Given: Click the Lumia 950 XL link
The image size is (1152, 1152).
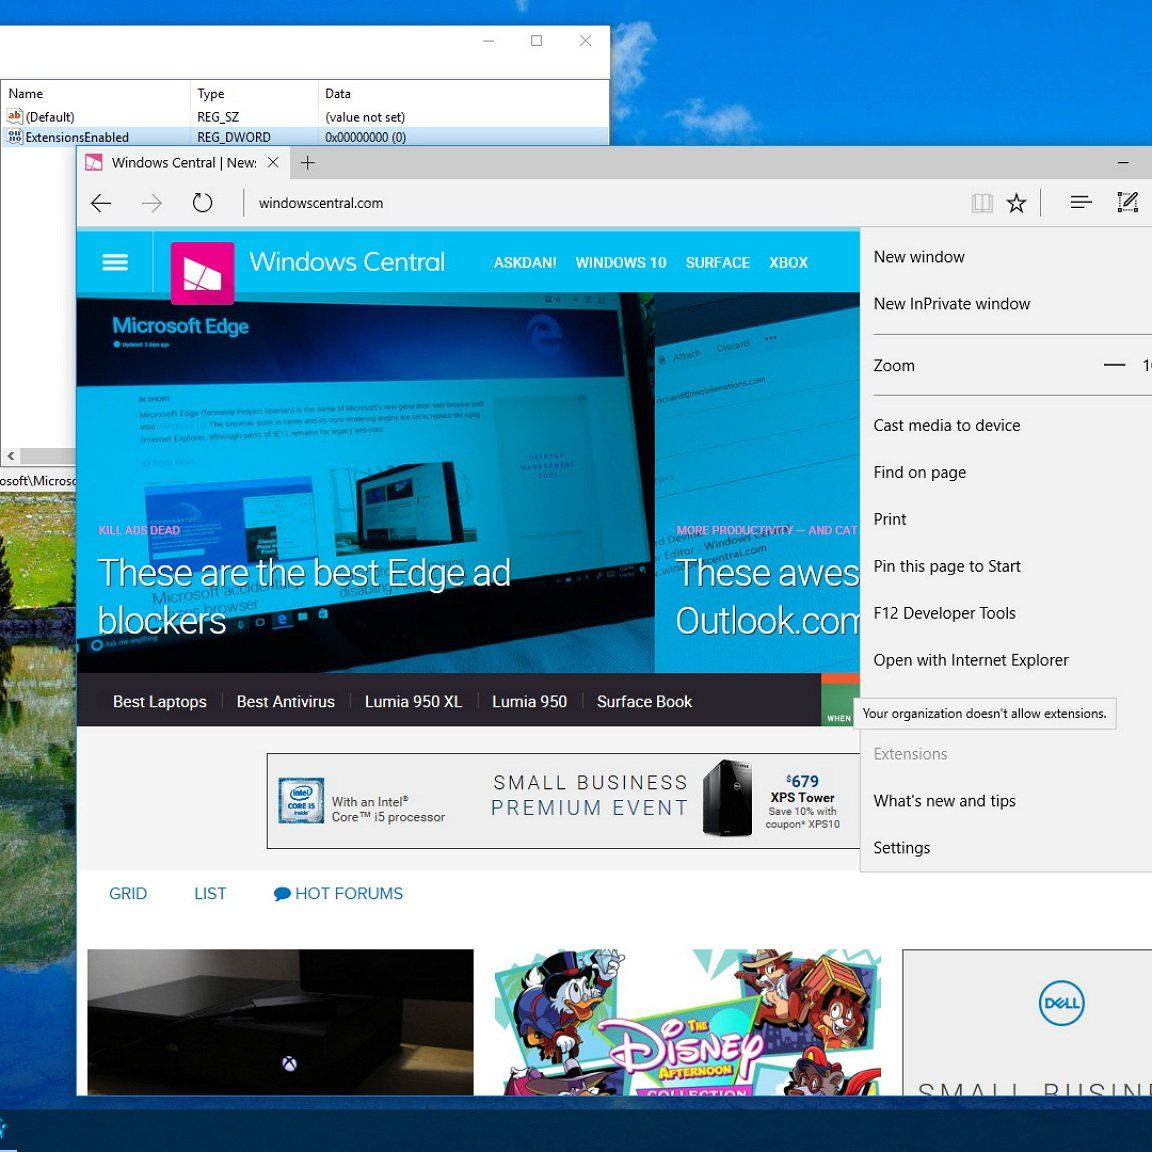Looking at the screenshot, I should pos(414,701).
